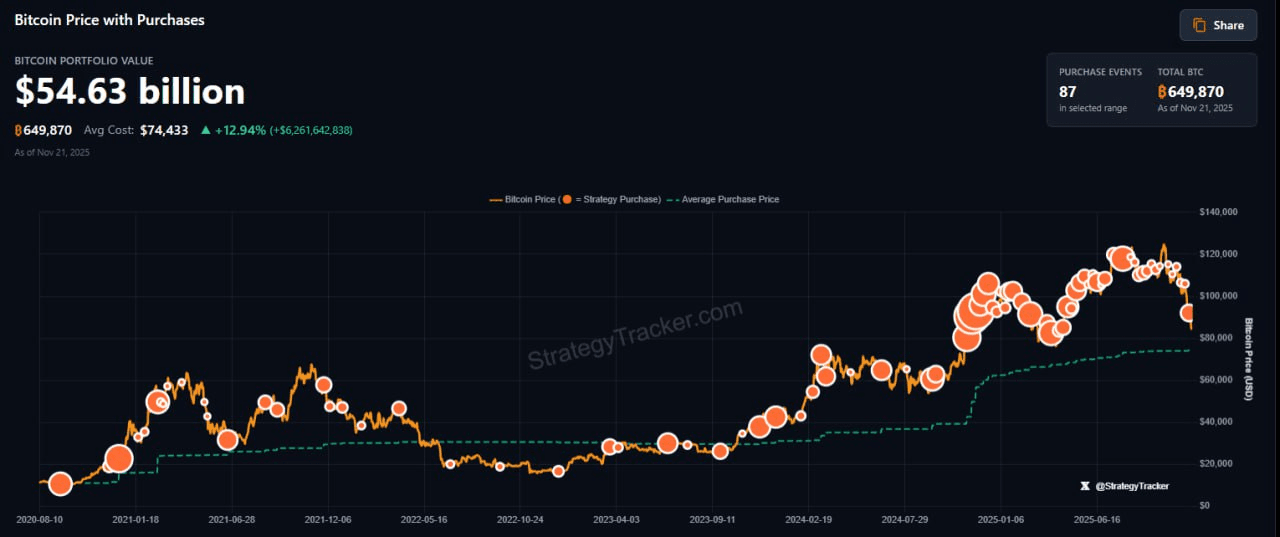Click the orange Strategy Purchase legend dot

pos(567,199)
